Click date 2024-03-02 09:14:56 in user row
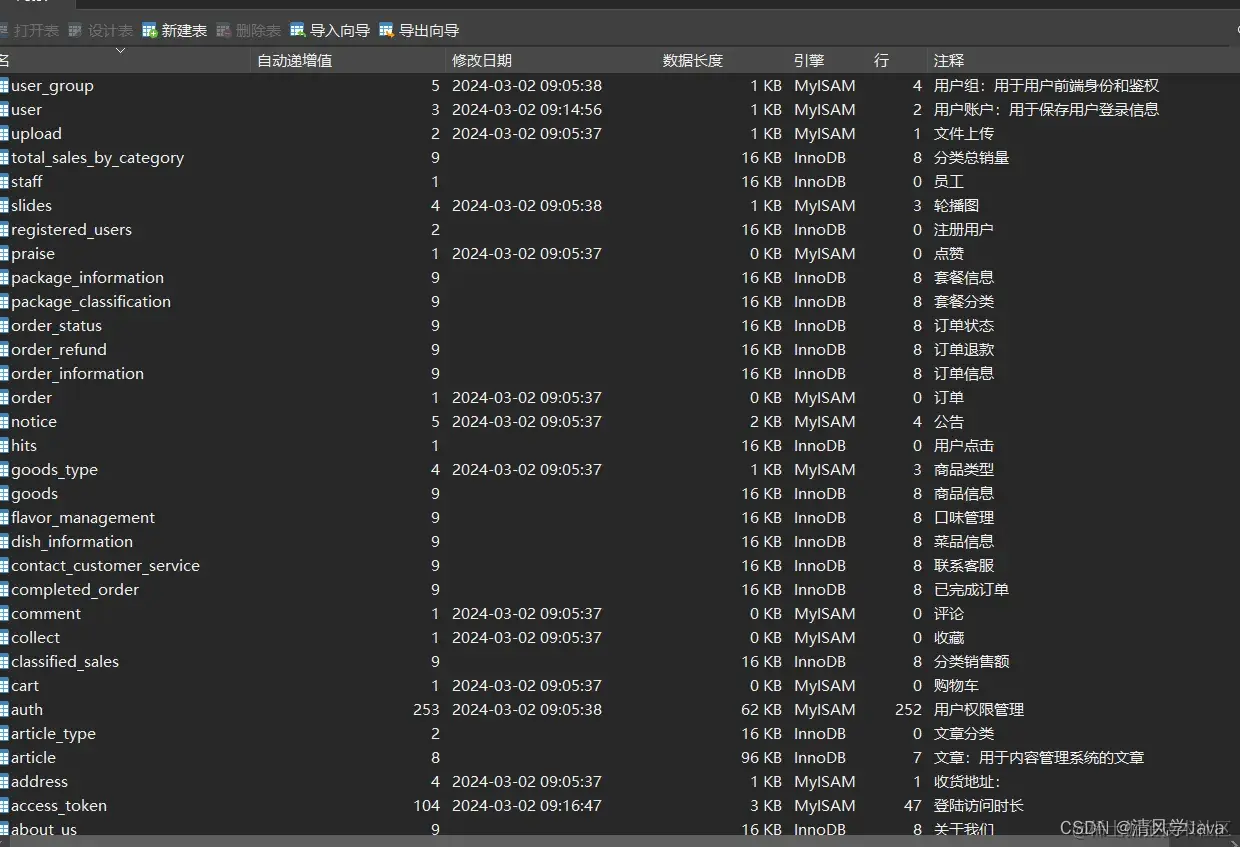 tap(527, 110)
